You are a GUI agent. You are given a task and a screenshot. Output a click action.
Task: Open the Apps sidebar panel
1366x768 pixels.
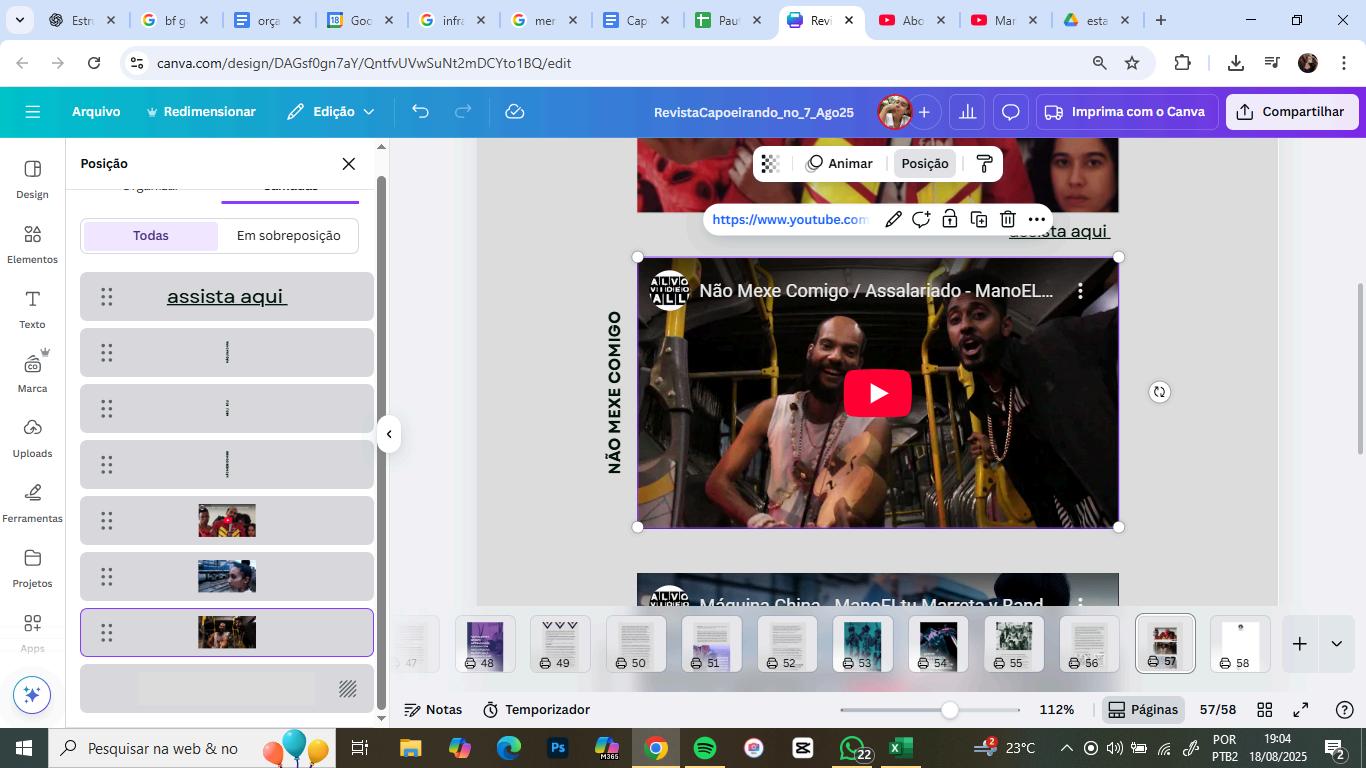(x=32, y=633)
